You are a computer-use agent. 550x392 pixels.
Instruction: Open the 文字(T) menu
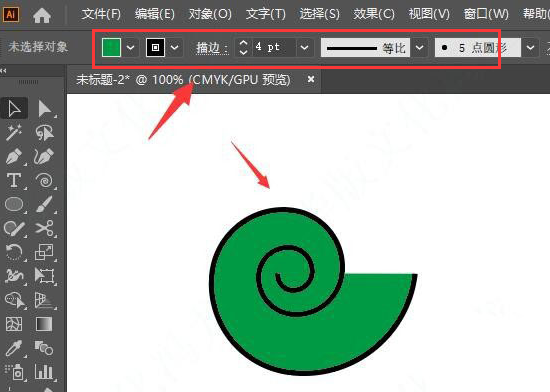tap(266, 14)
